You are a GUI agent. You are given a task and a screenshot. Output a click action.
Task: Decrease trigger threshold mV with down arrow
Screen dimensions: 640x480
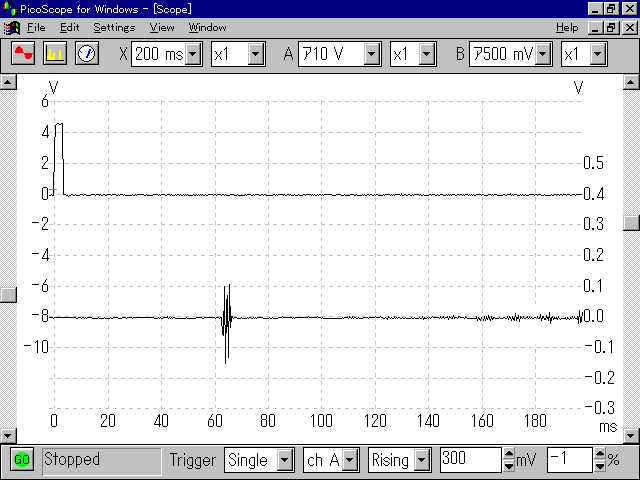[509, 466]
